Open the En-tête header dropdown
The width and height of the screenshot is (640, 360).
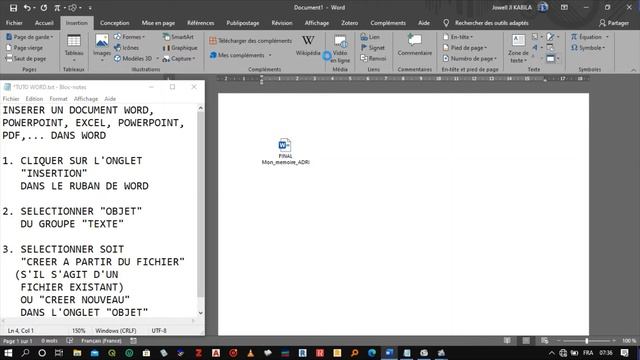click(x=458, y=37)
